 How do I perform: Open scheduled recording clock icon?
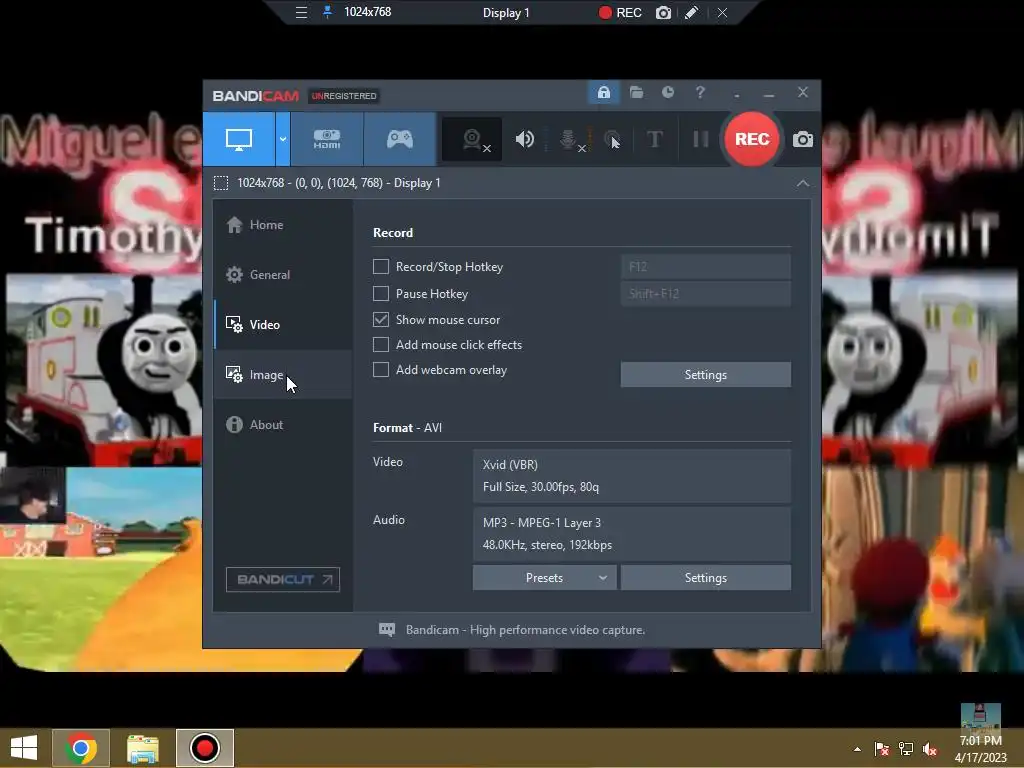tap(667, 93)
